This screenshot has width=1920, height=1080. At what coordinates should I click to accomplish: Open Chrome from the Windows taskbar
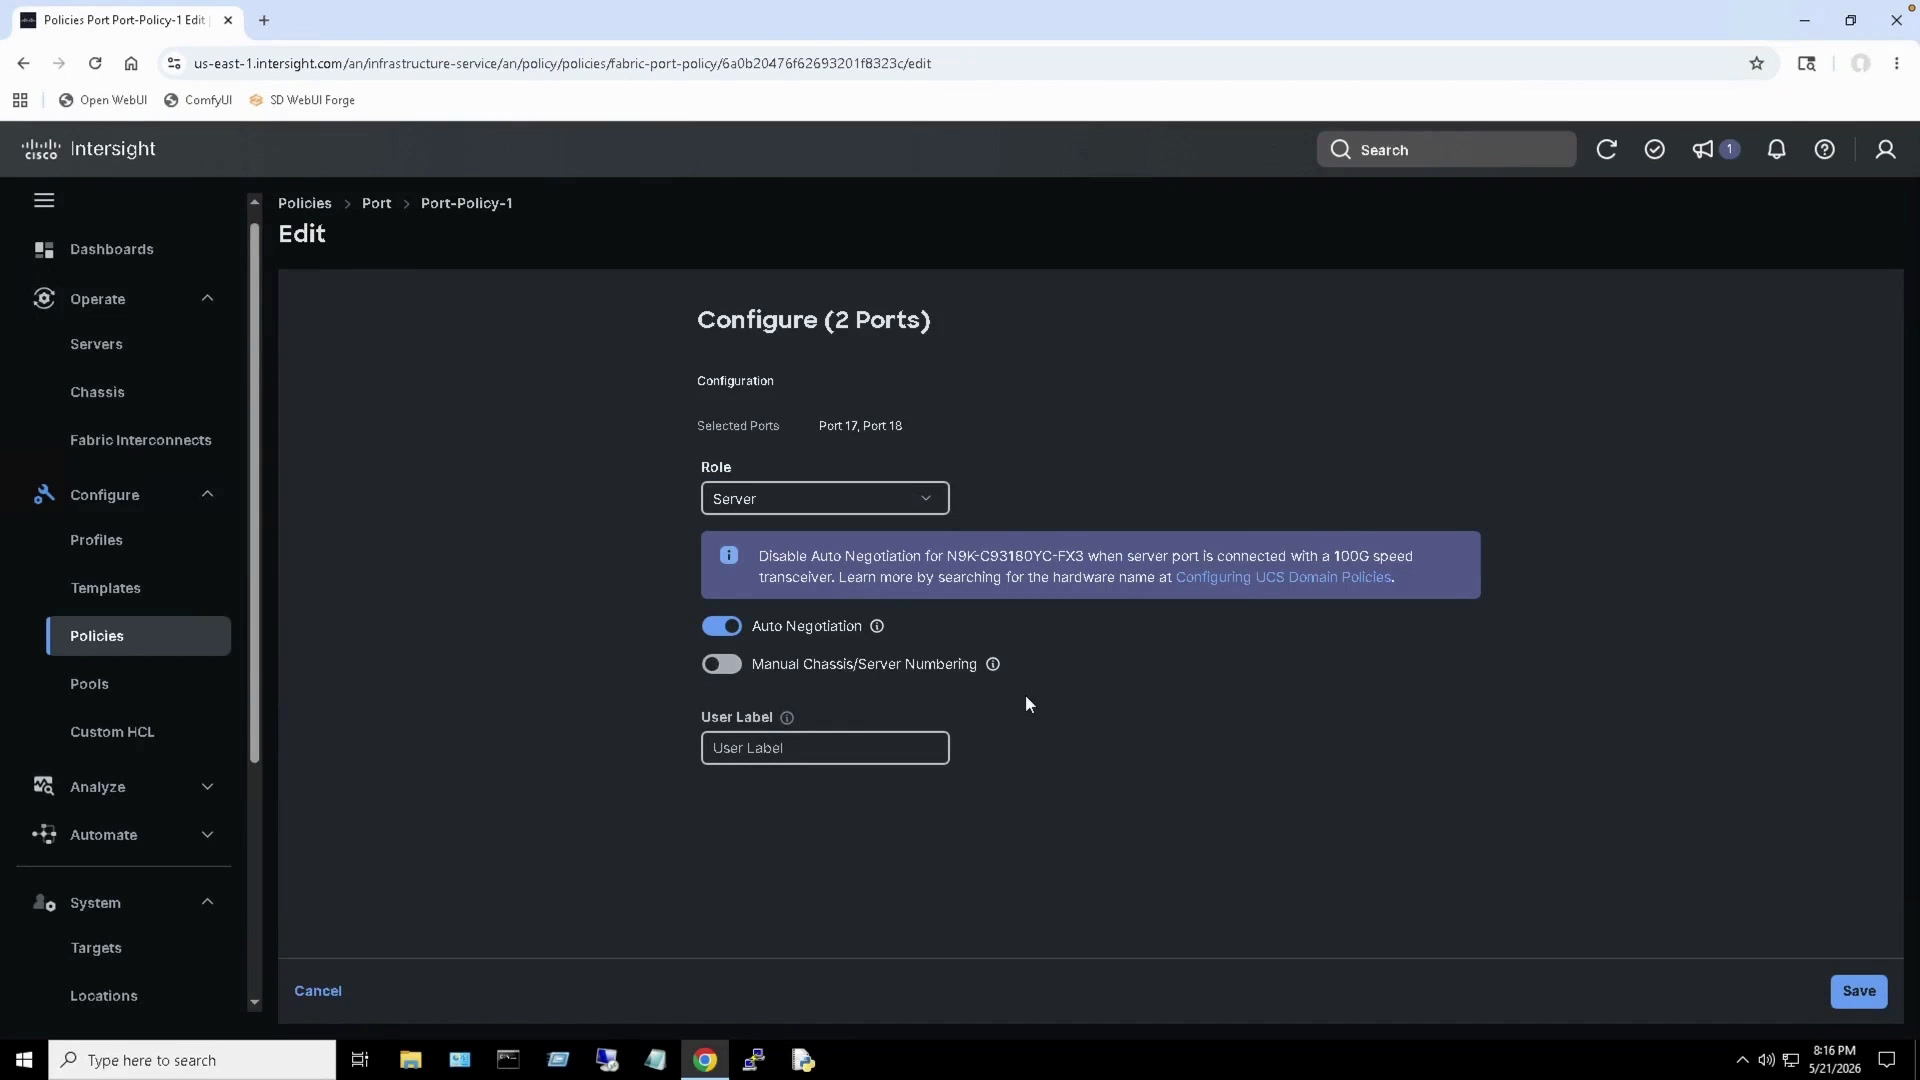pyautogui.click(x=705, y=1060)
